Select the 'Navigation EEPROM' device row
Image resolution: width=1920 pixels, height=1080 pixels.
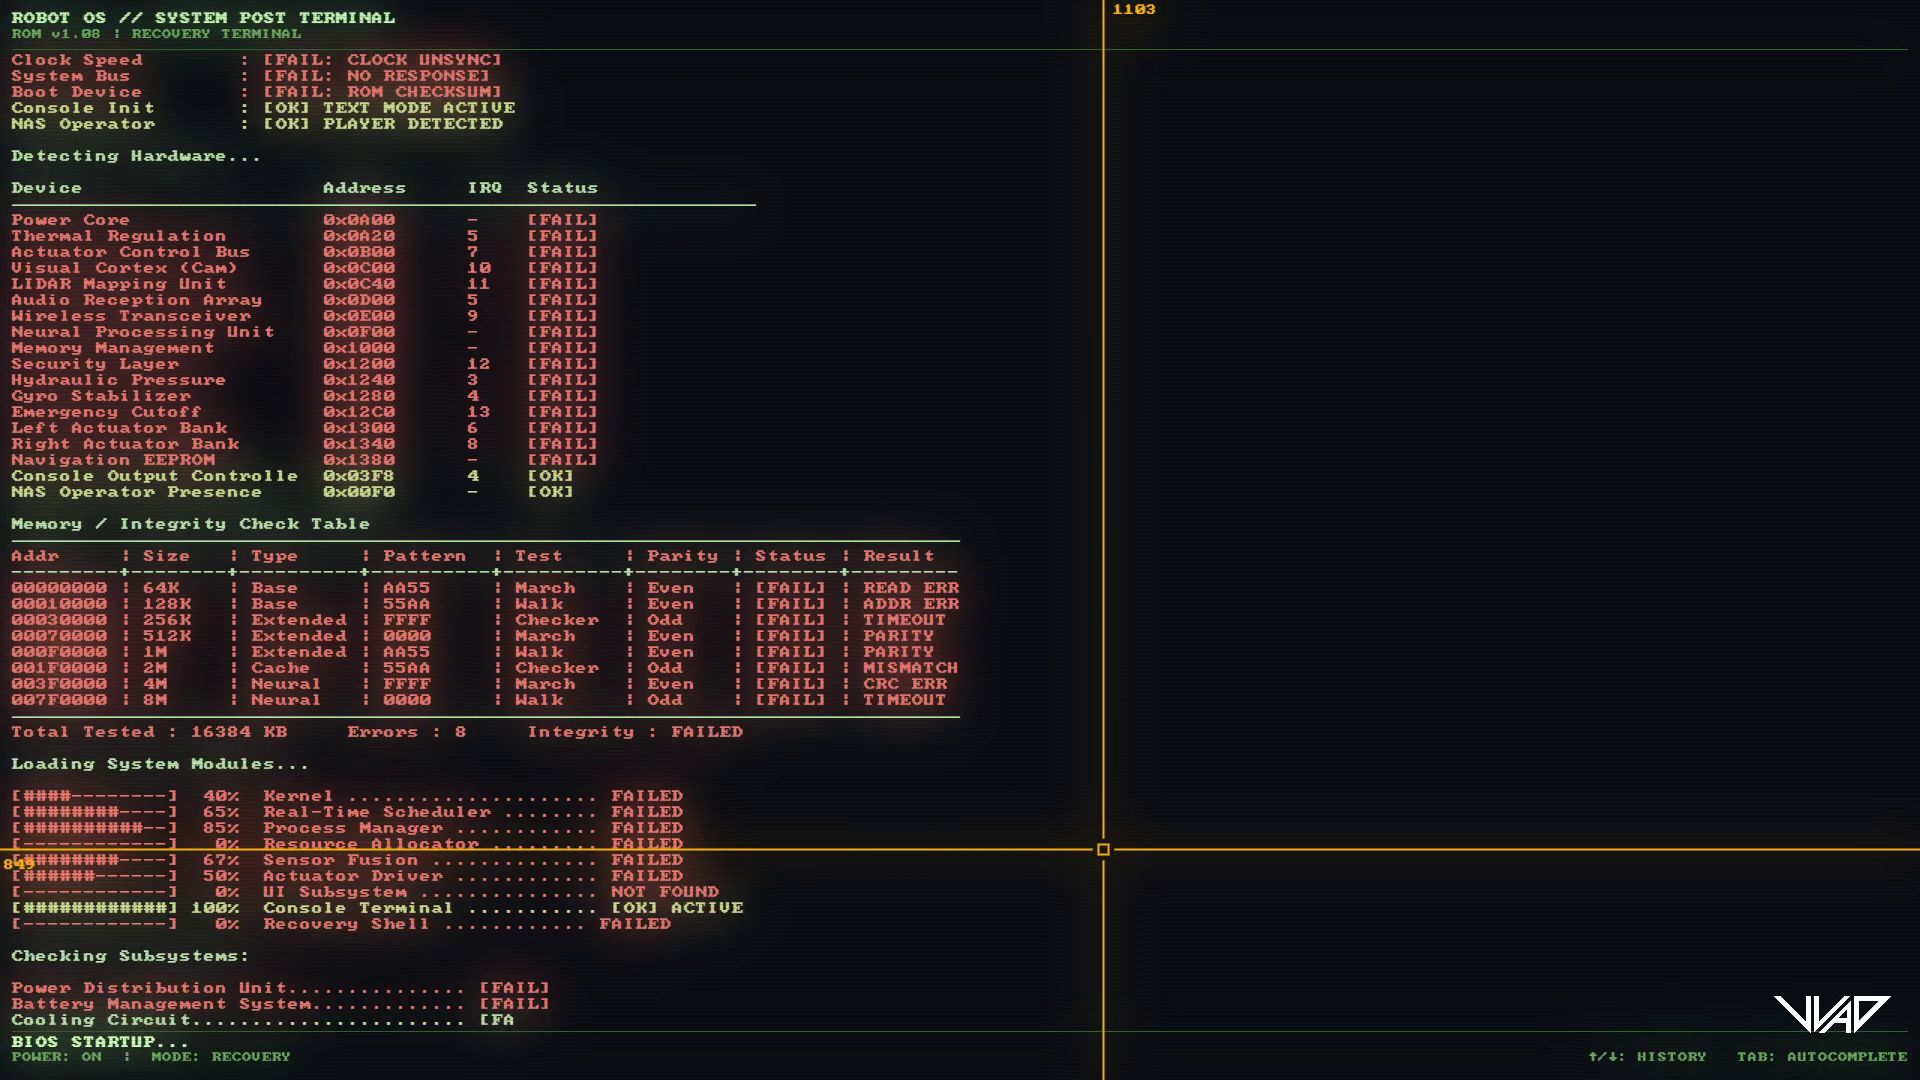[x=305, y=460]
